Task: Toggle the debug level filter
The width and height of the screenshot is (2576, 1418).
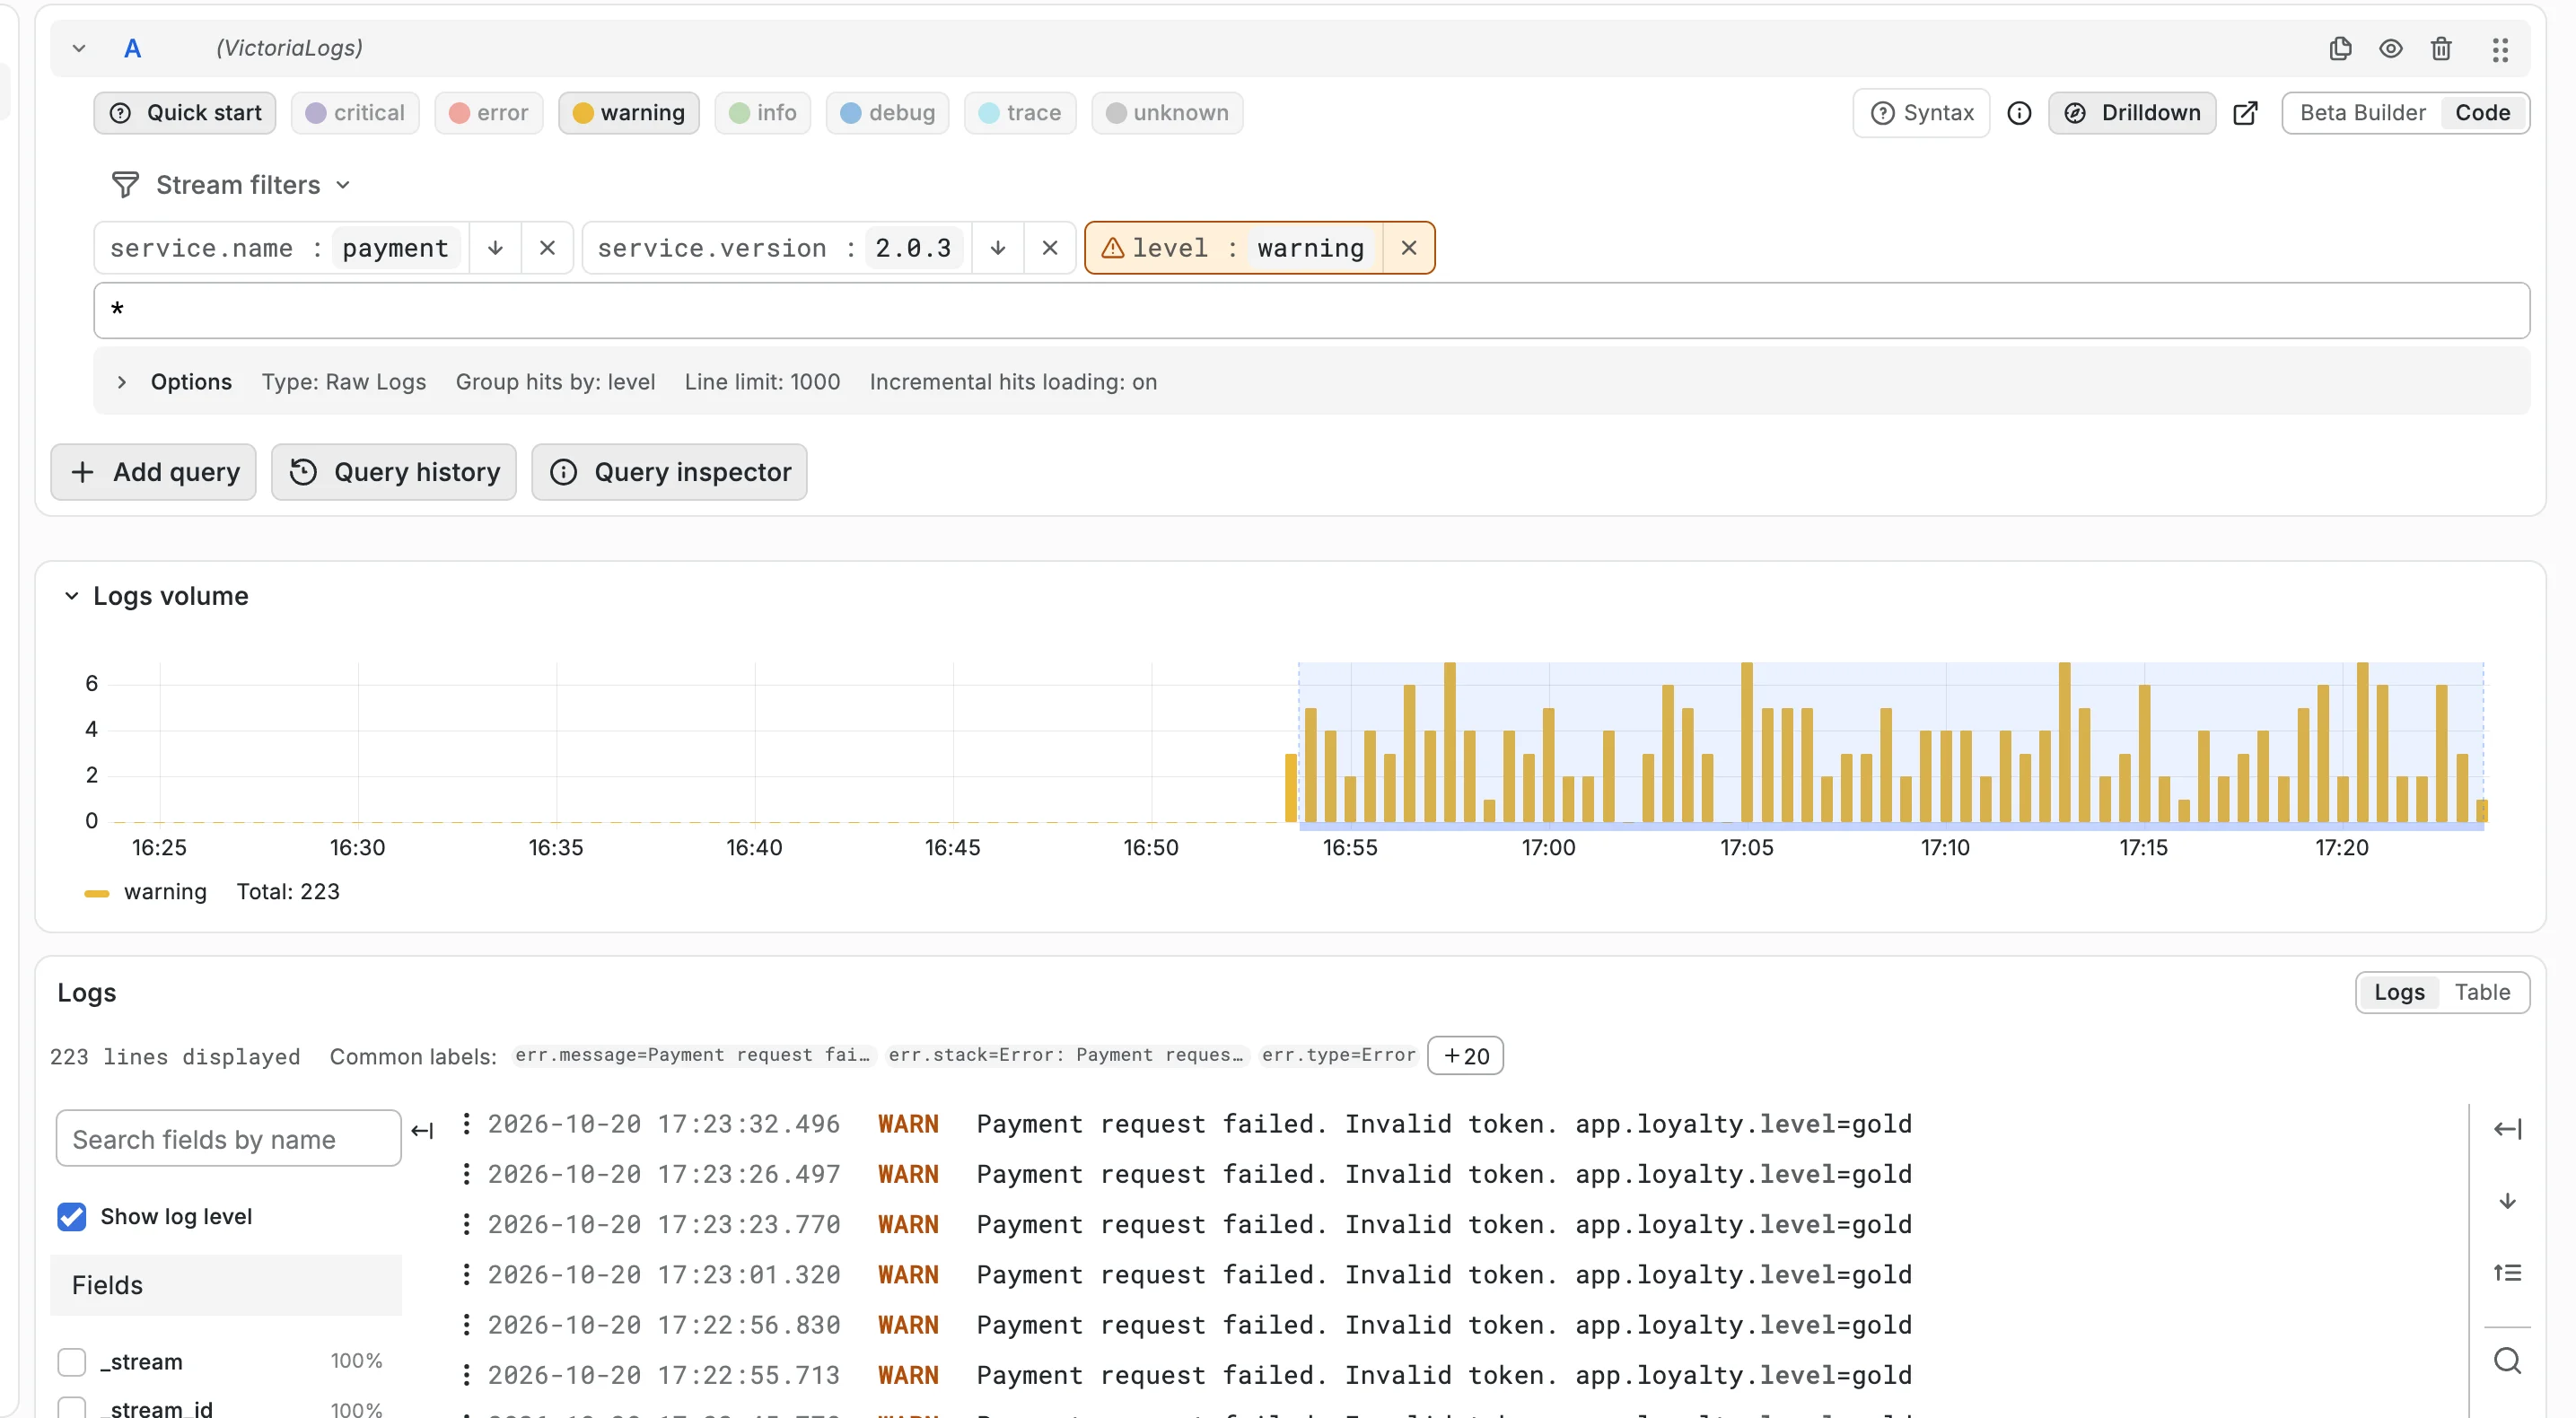Action: point(888,113)
